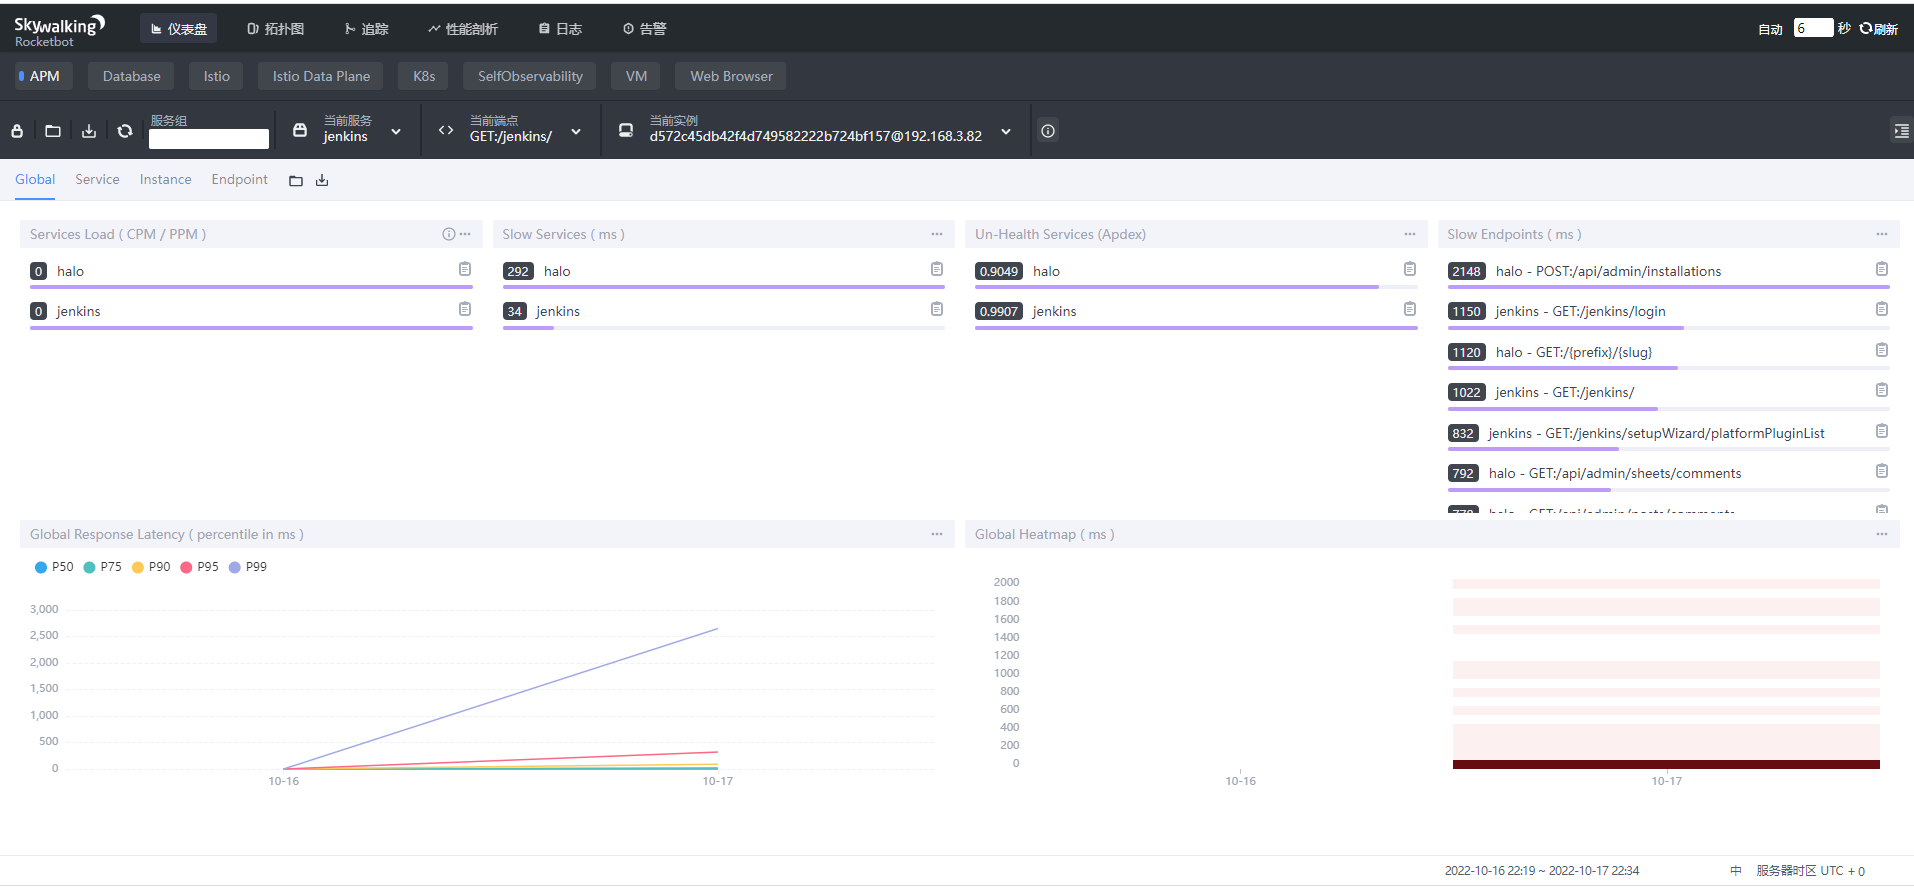Toggle the 自动 auto refresh option

coord(1770,29)
